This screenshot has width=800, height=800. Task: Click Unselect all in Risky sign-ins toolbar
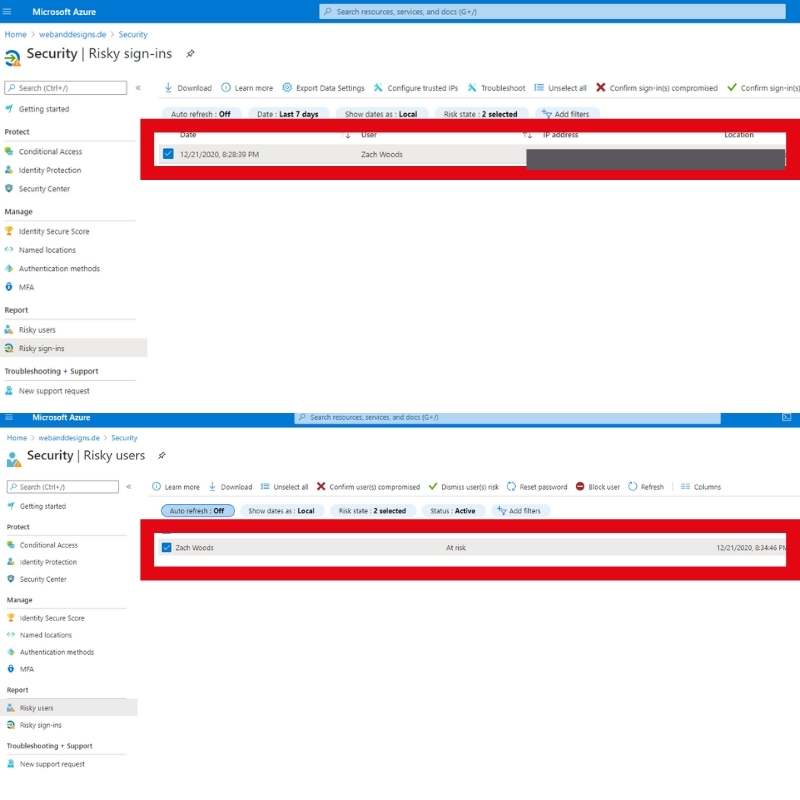click(560, 88)
